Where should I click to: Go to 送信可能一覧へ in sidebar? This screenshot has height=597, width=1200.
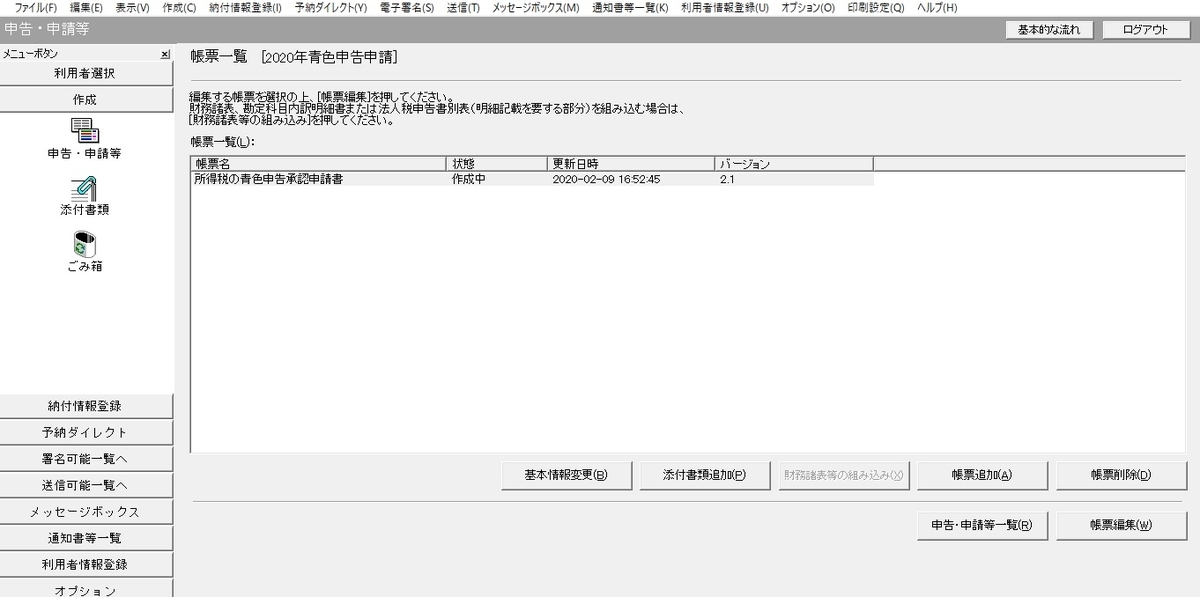pyautogui.click(x=85, y=485)
